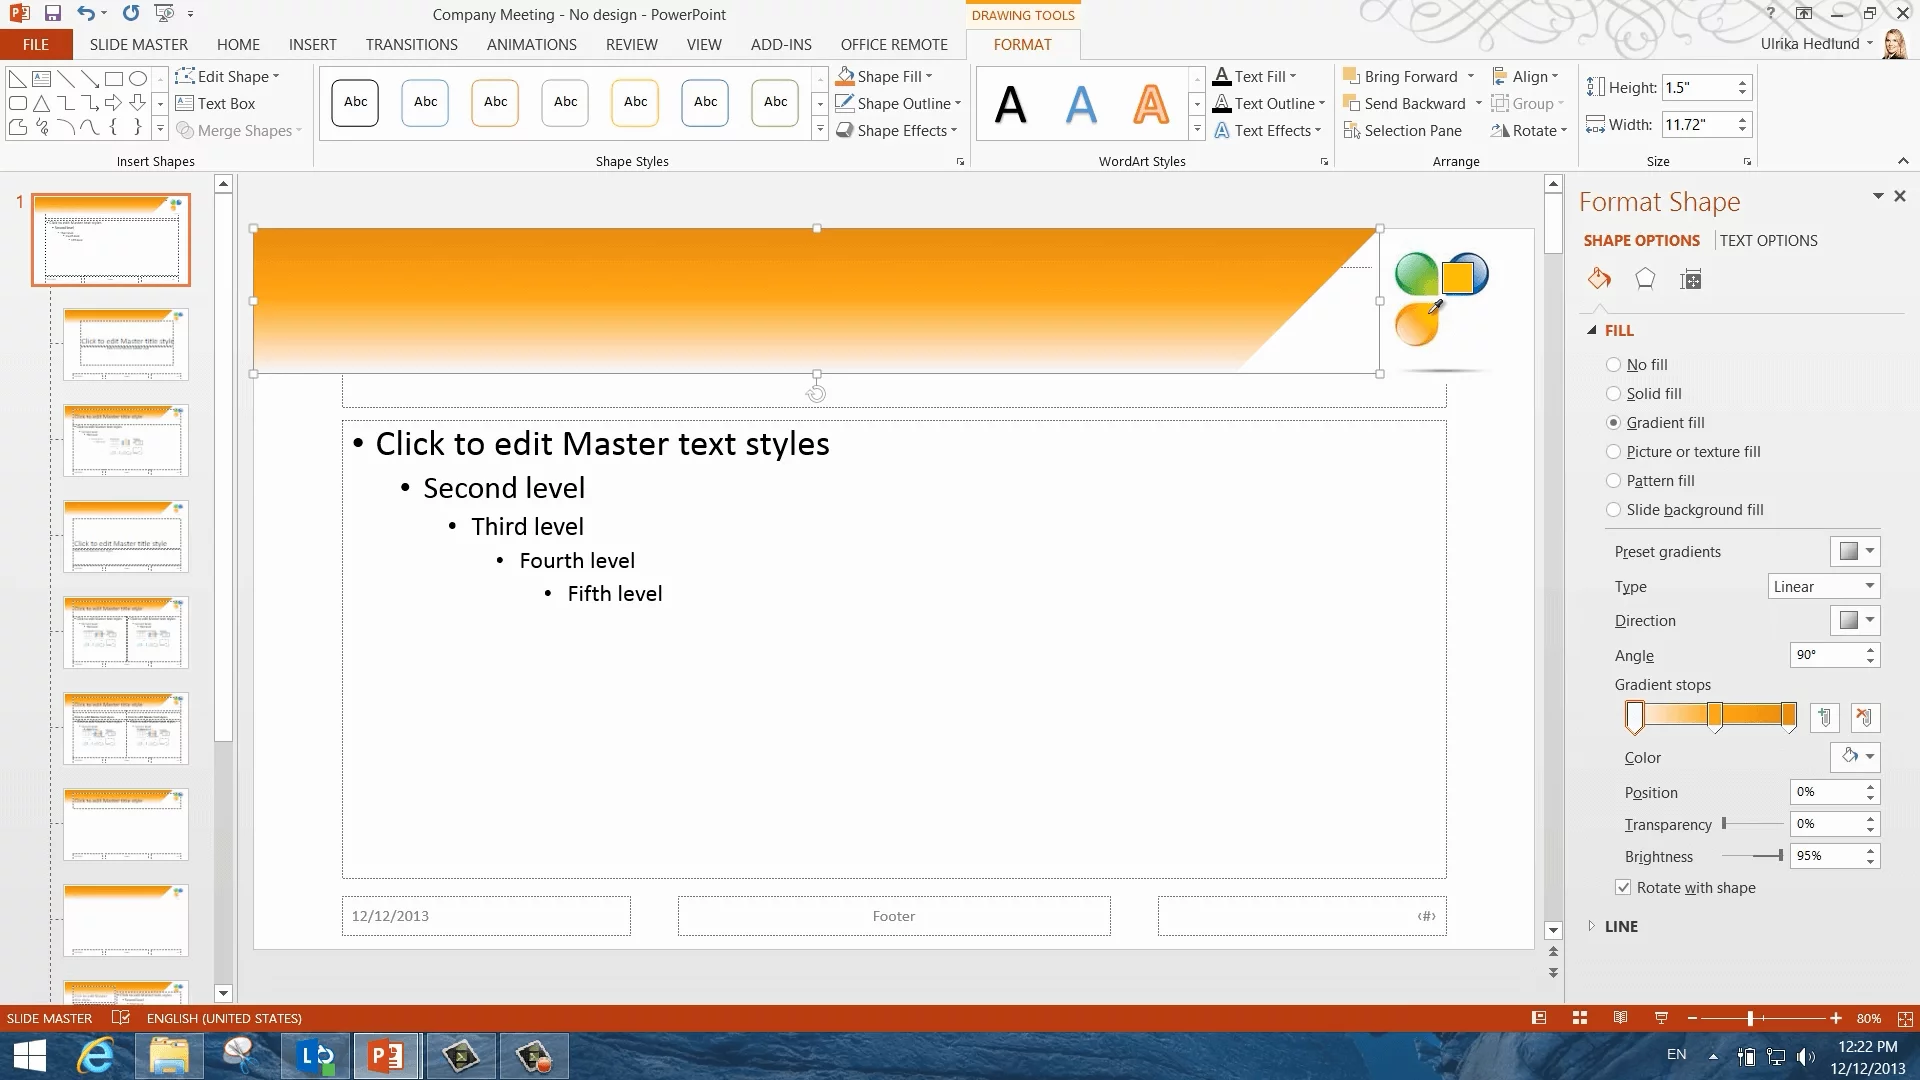Screen dimensions: 1920x1080
Task: Open the TRANSITIONS ribbon tab
Action: click(x=411, y=45)
